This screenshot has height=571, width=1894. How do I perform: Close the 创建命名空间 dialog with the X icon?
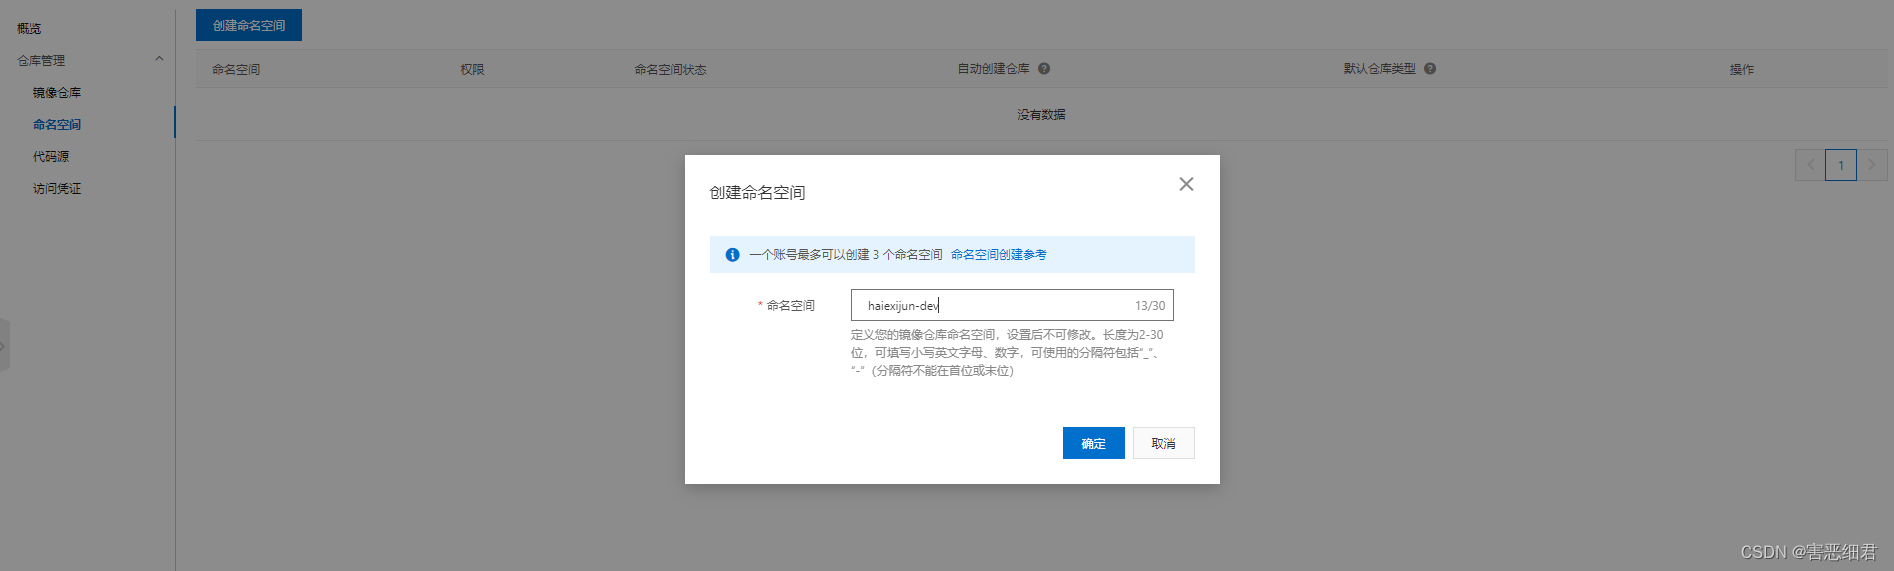1186,184
